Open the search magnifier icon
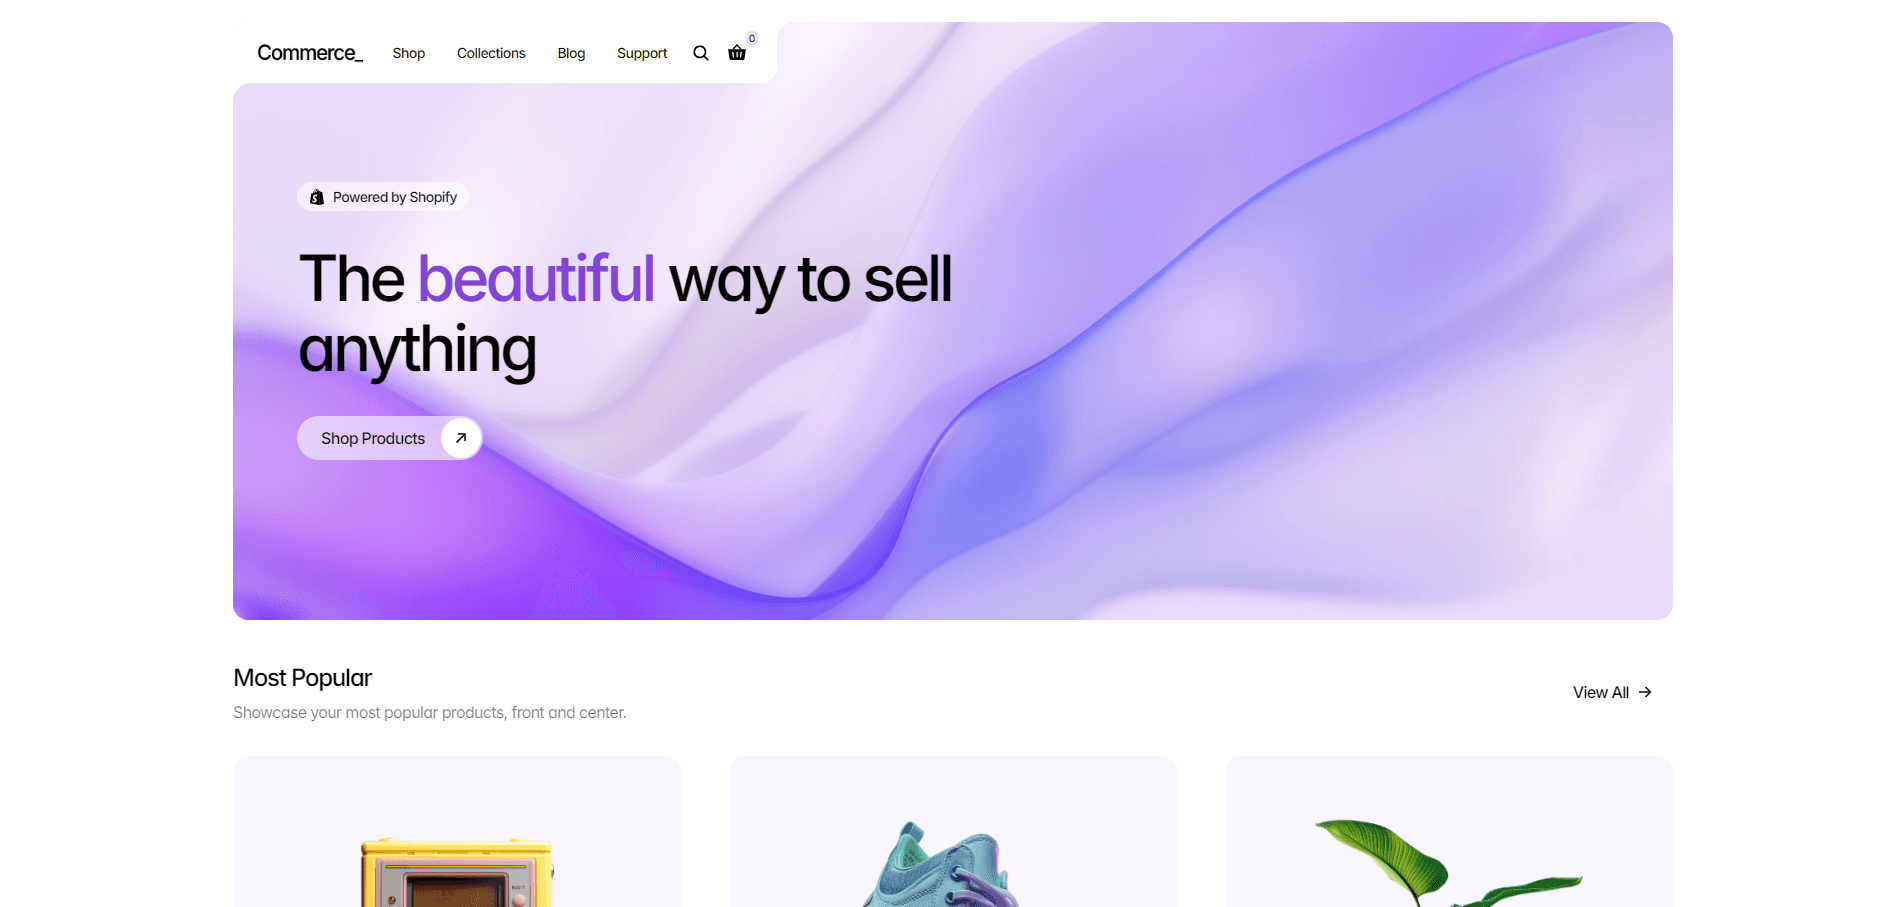Screen dimensions: 1903x907 point(700,53)
